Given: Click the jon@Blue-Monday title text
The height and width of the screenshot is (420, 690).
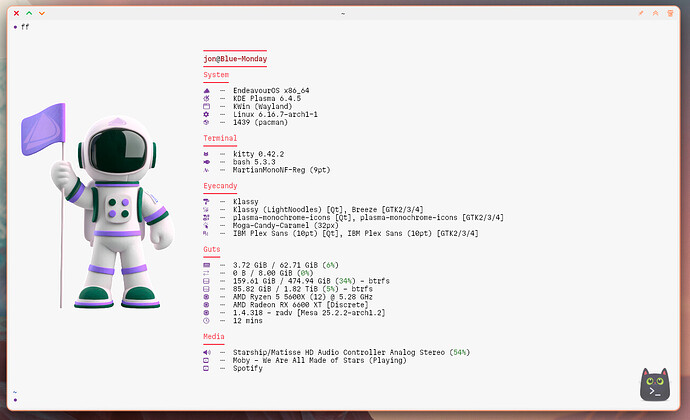Looking at the screenshot, I should click(x=235, y=59).
